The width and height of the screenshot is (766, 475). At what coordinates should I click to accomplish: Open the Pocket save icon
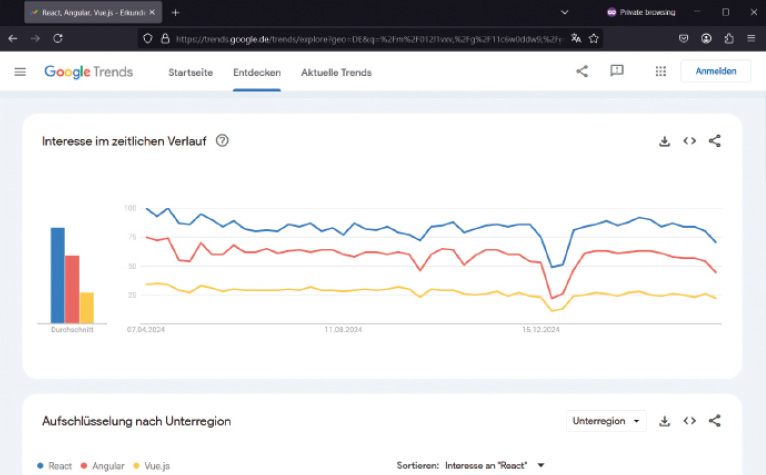coord(683,39)
